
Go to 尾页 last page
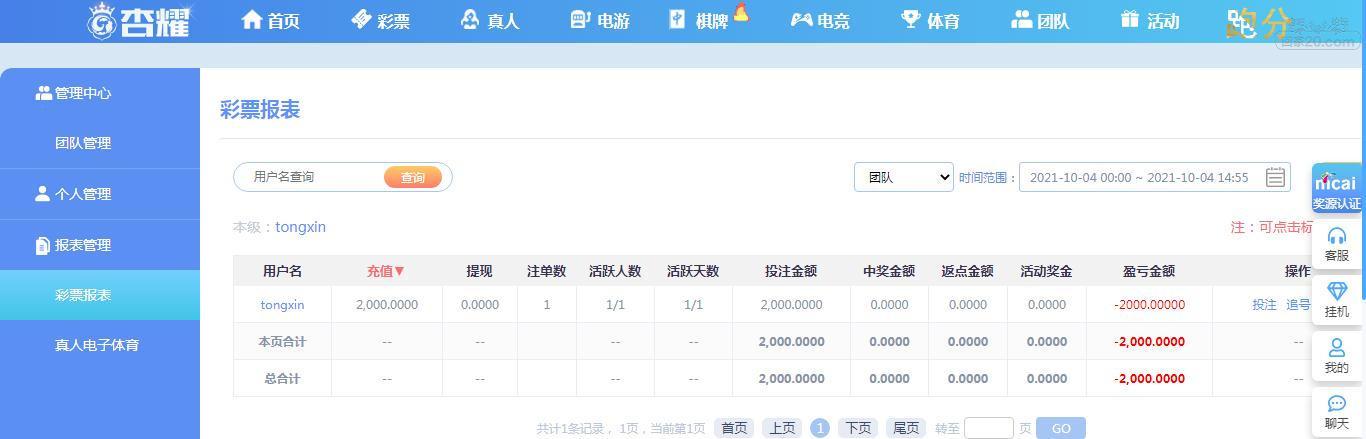[906, 428]
